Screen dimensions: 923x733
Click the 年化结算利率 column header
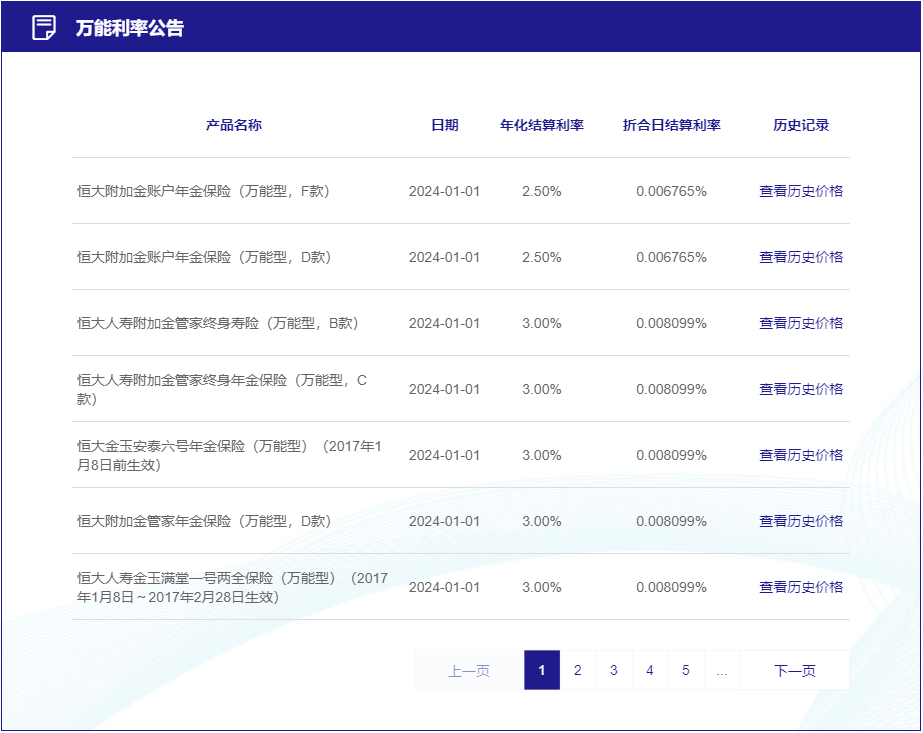[542, 125]
